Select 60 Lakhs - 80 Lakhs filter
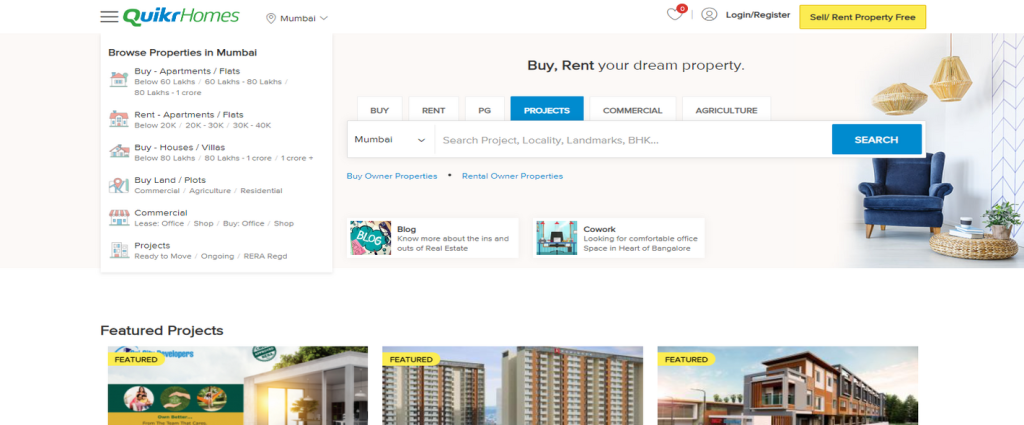Image resolution: width=1024 pixels, height=425 pixels. tap(243, 82)
